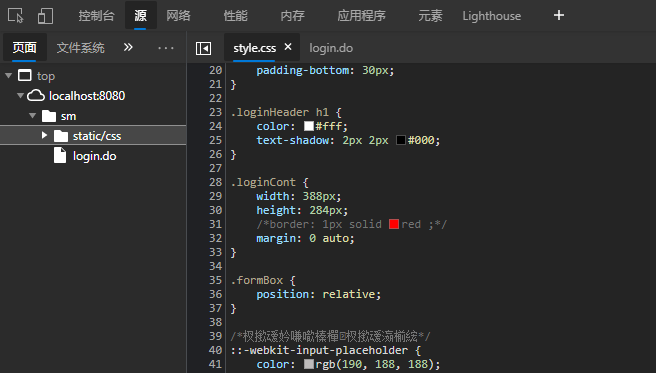Expand the static/css folder arrow
The width and height of the screenshot is (656, 373).
[44, 135]
